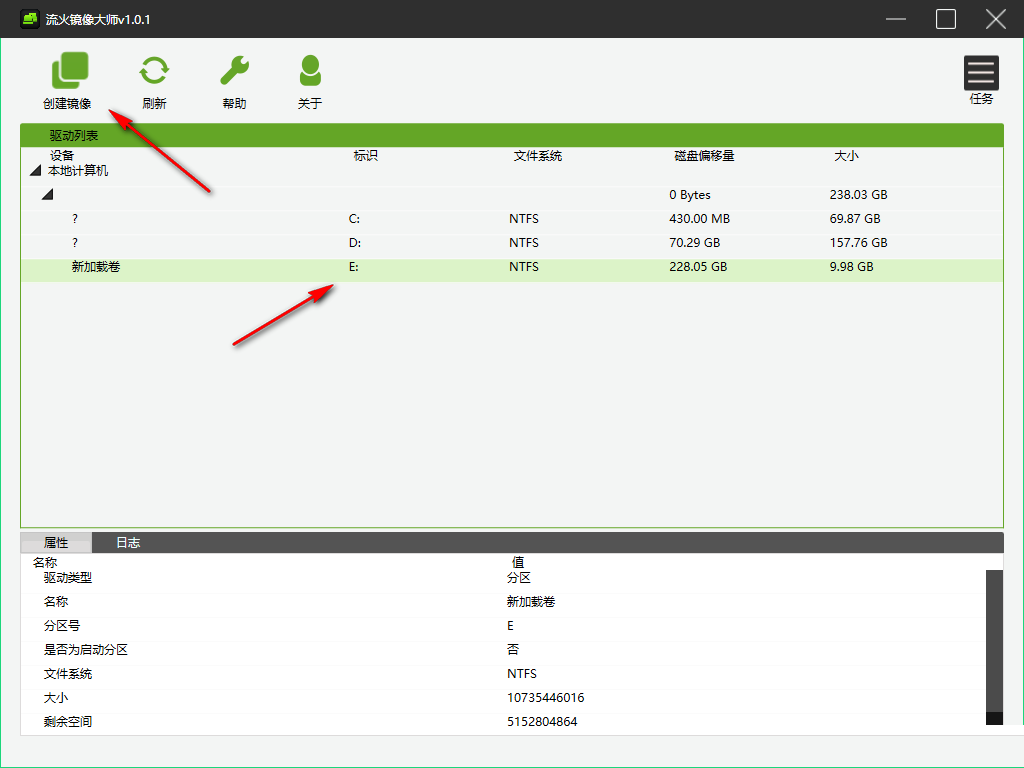Collapse the 本地计算机 tree node

pyautogui.click(x=36, y=171)
